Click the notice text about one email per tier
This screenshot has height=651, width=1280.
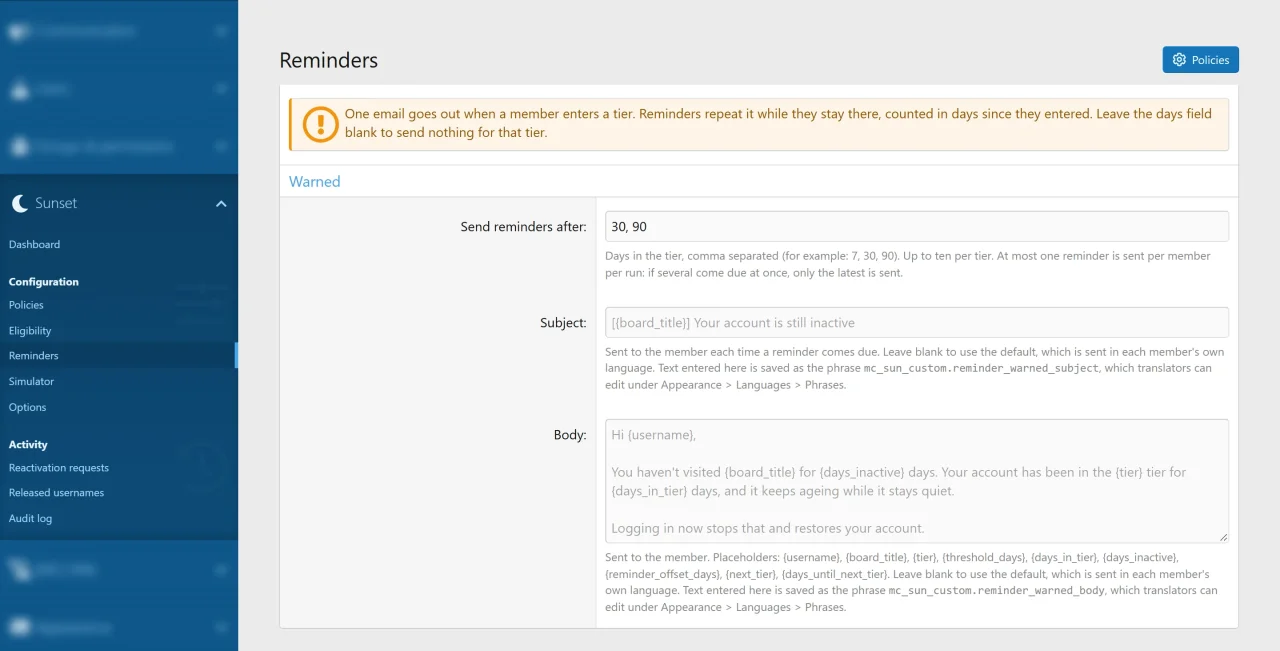780,123
